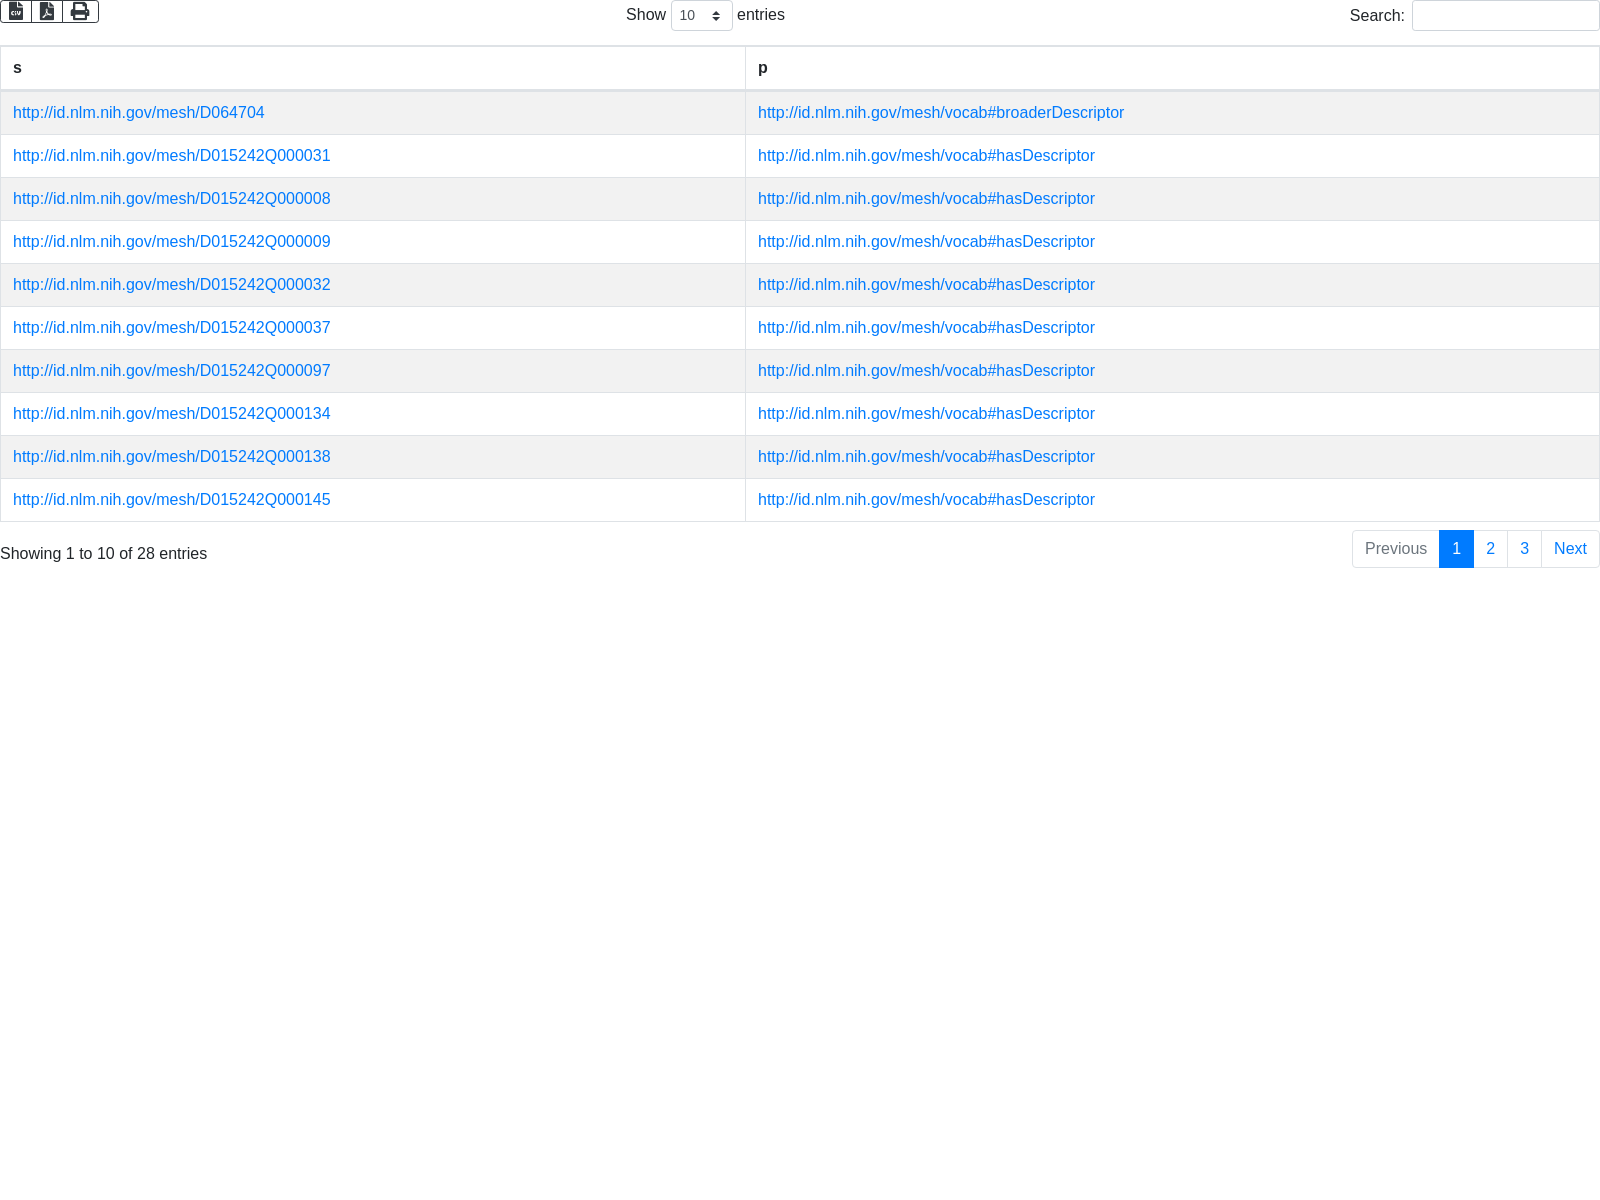
Task: Open the vocab#broaderDescriptor predicate link
Action: point(940,113)
